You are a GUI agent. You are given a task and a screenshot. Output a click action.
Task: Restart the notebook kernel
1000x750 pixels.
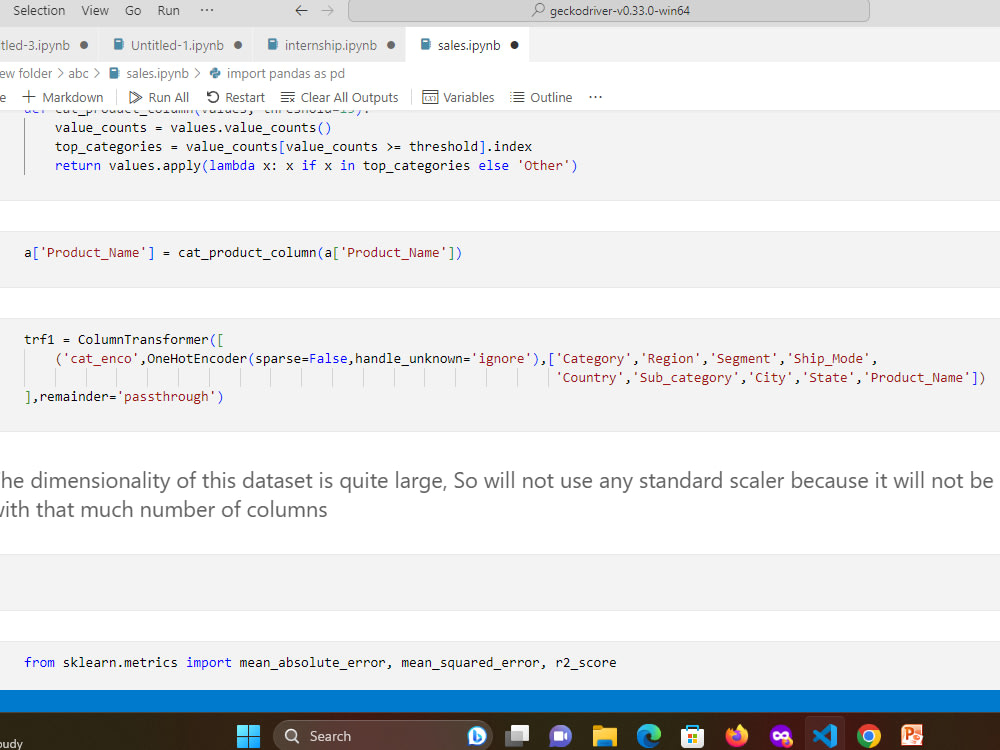235,97
